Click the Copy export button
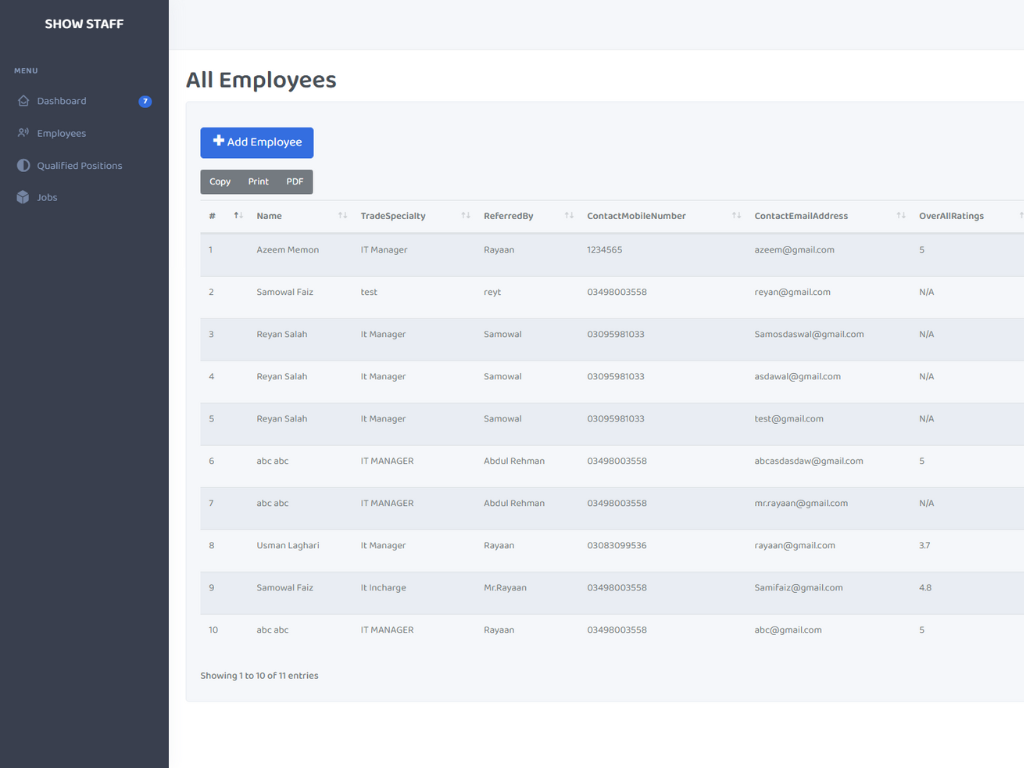 tap(220, 182)
